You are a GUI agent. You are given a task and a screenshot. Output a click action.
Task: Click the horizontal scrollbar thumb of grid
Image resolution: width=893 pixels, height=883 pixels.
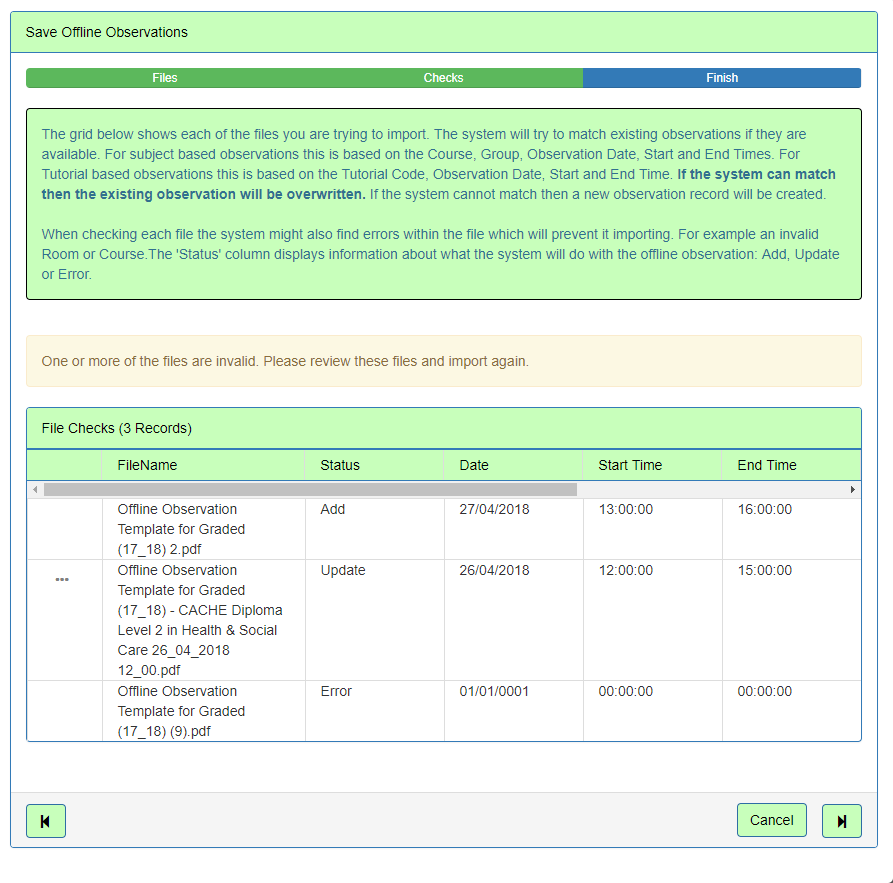tap(310, 489)
